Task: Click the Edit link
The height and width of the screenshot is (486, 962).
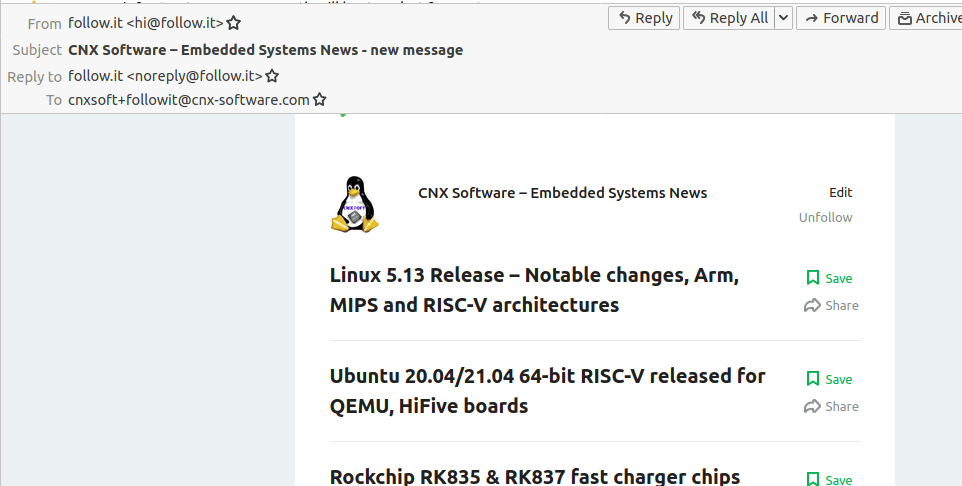Action: pos(841,193)
